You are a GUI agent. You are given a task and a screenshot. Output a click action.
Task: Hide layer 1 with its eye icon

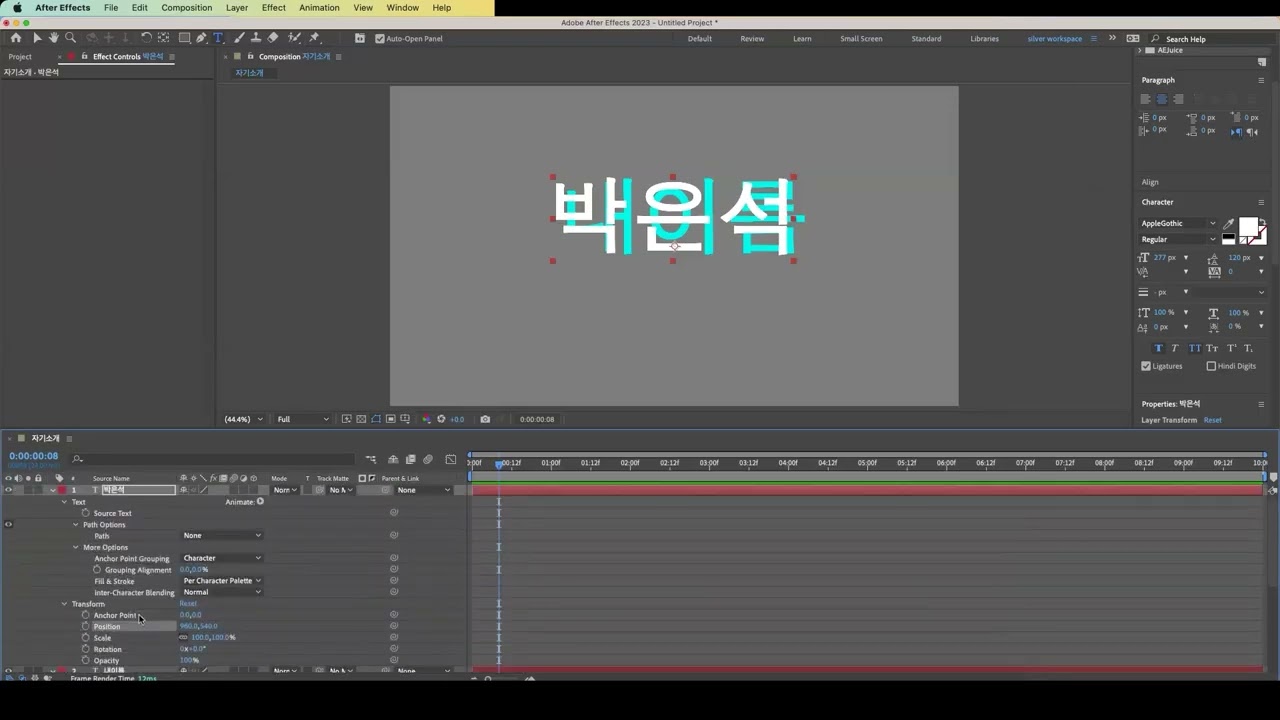pos(8,490)
